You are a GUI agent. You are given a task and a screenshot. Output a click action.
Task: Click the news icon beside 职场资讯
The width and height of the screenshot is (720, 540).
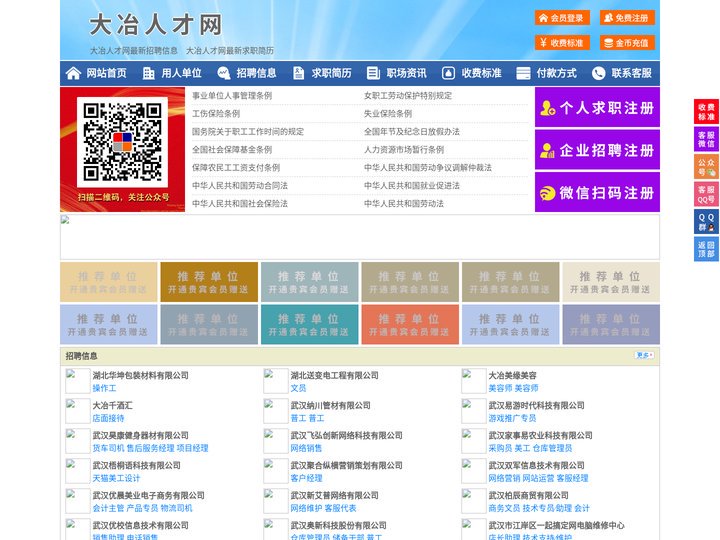pos(373,73)
